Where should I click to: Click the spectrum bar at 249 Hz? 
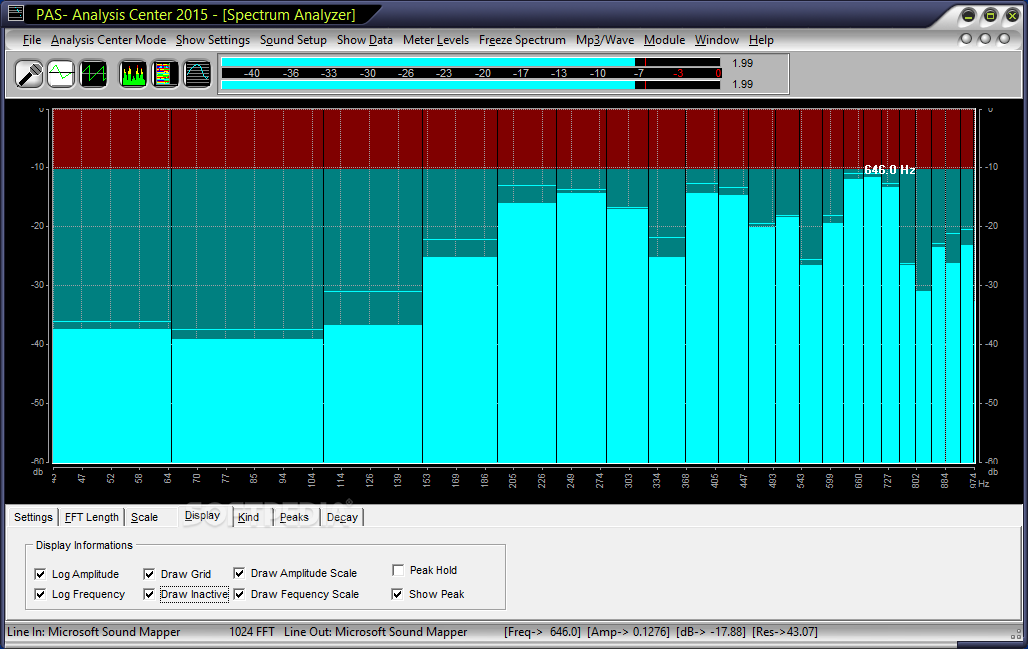pos(582,328)
